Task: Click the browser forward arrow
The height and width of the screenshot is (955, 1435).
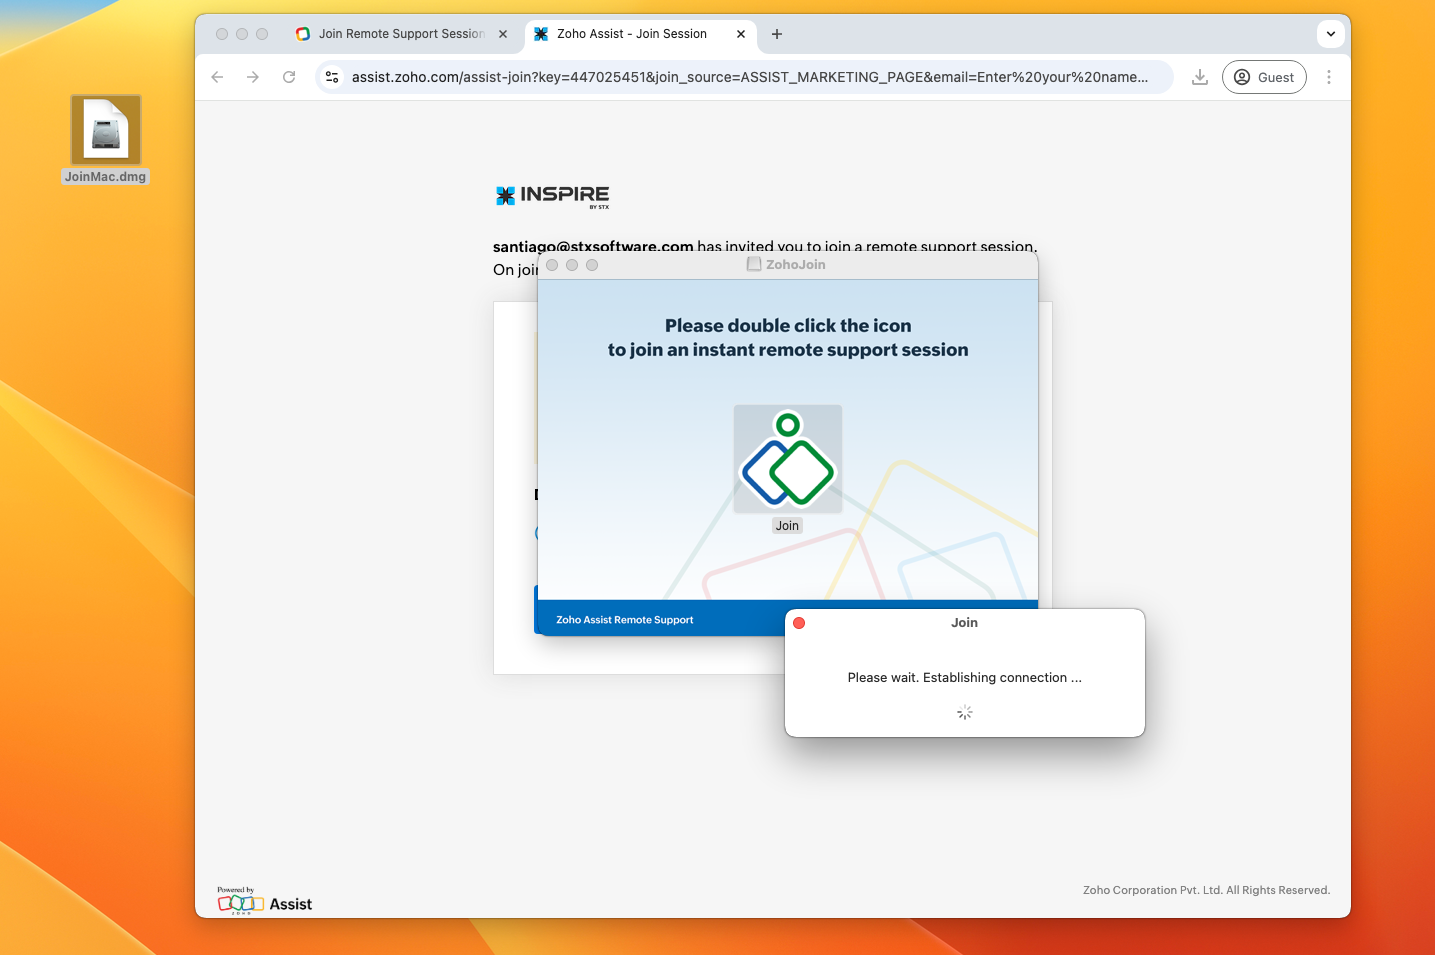Action: pyautogui.click(x=253, y=77)
